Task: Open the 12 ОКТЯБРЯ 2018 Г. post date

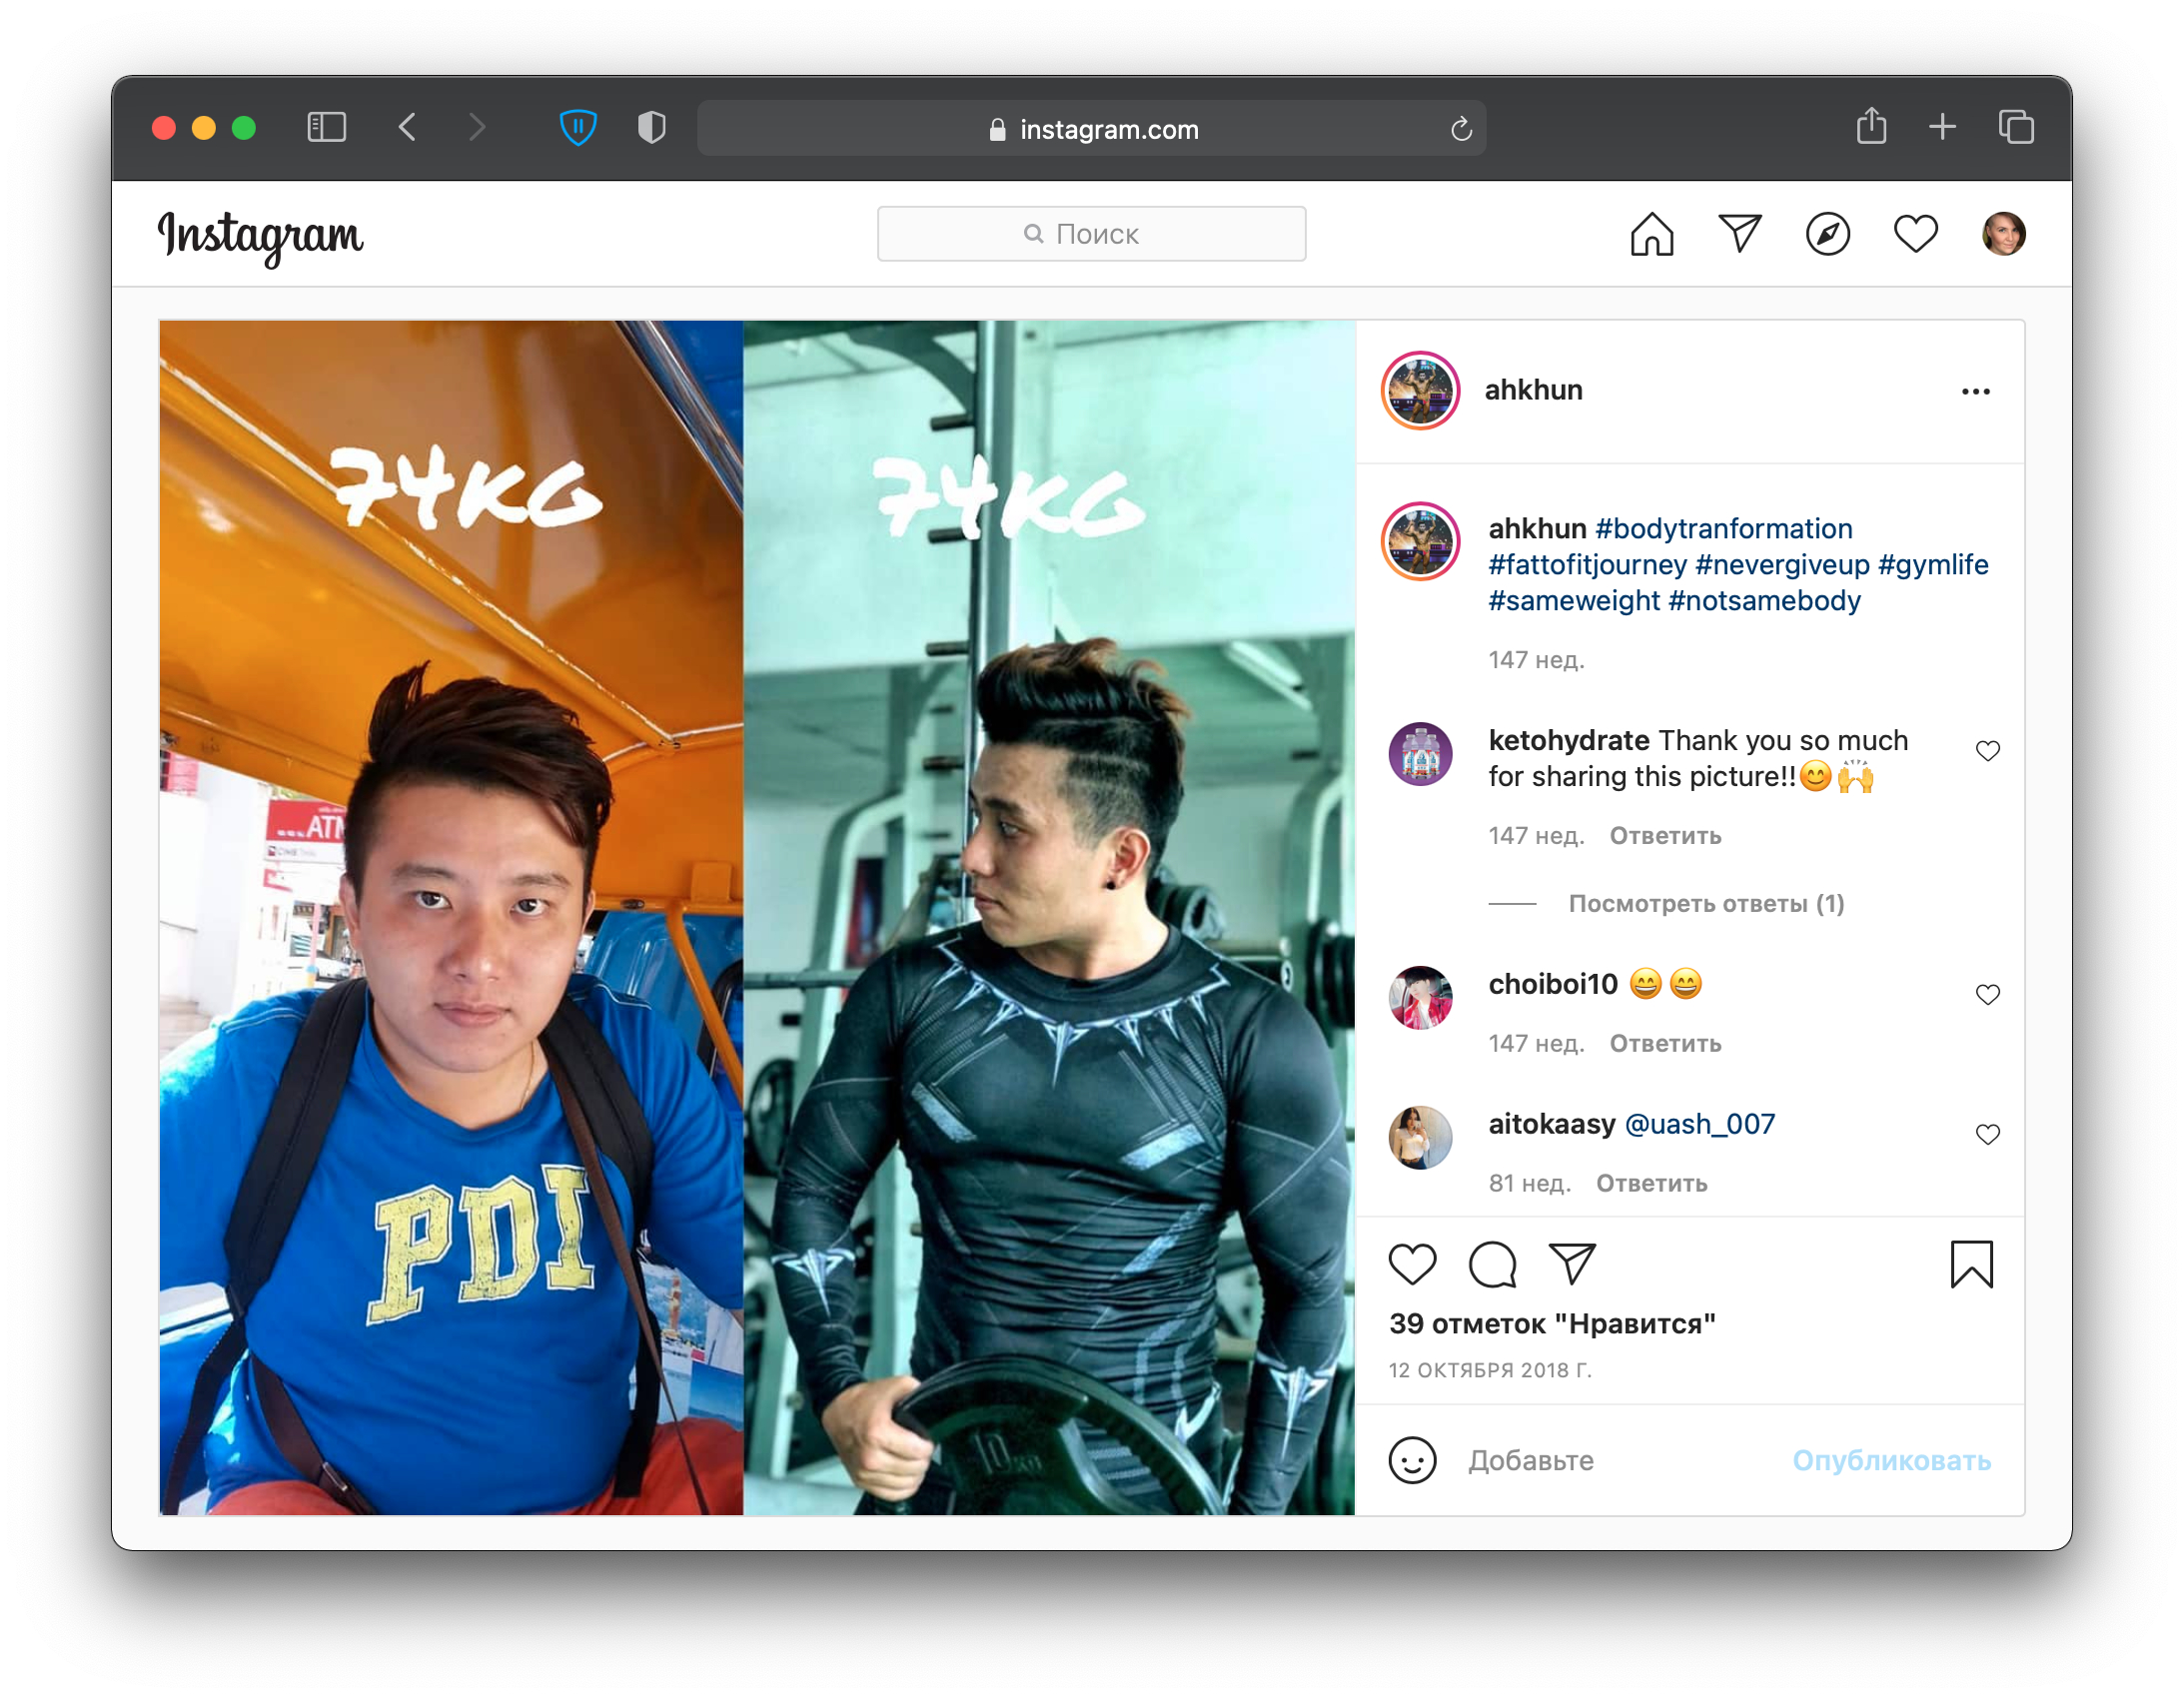Action: [1490, 1371]
